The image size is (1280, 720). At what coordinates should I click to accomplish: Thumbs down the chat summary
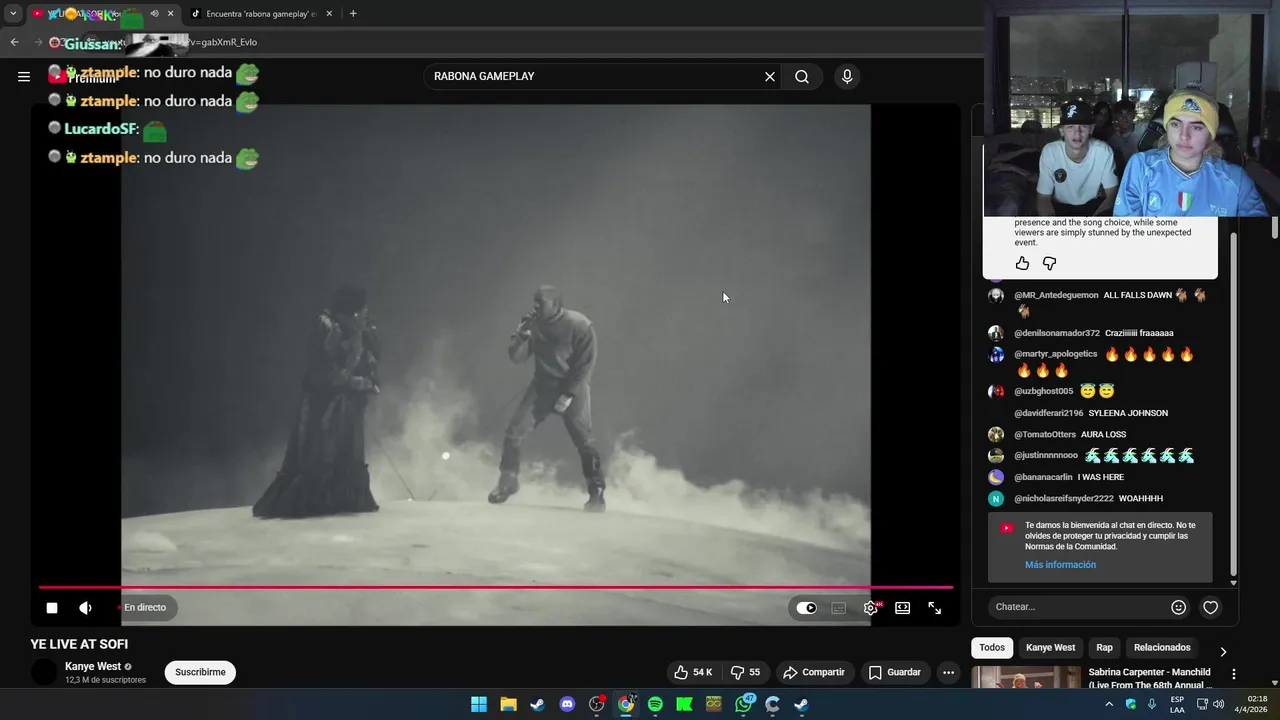(1049, 264)
